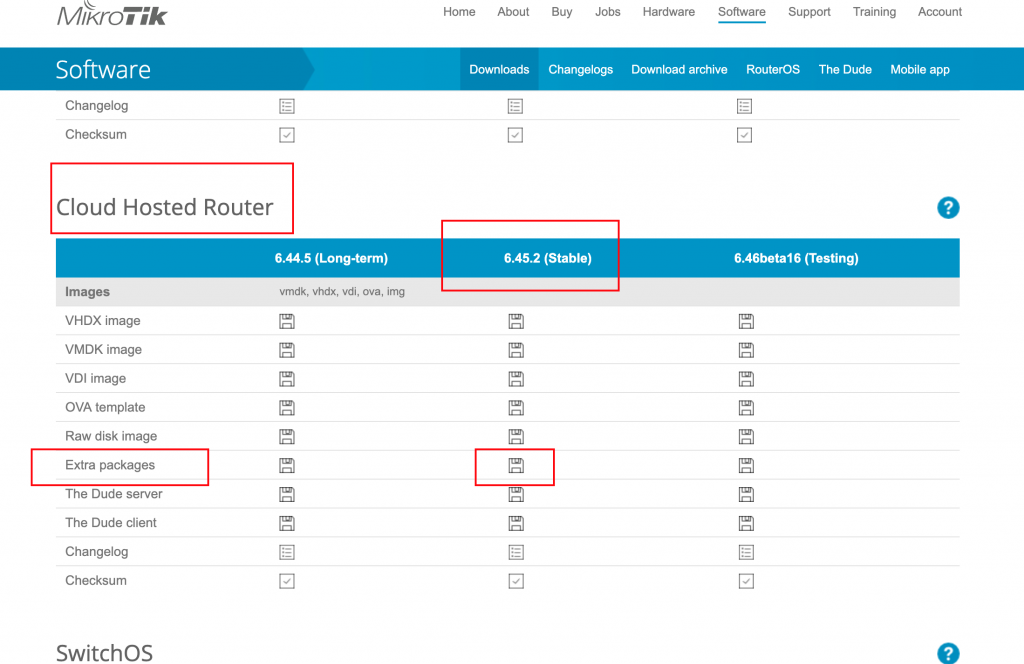This screenshot has height=664, width=1024.
Task: Open CHR Changelog for 6.44.5 Long-term
Action: 287,552
